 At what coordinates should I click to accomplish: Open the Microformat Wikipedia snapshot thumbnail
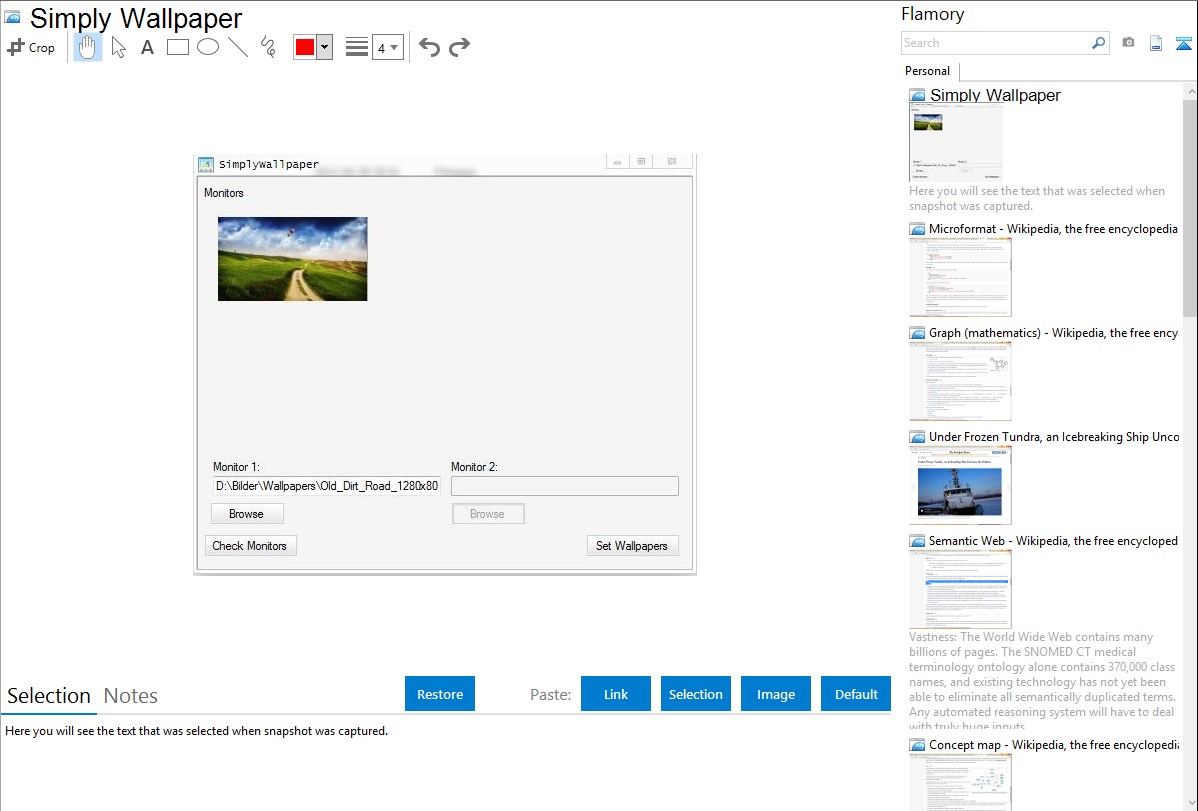click(x=960, y=277)
